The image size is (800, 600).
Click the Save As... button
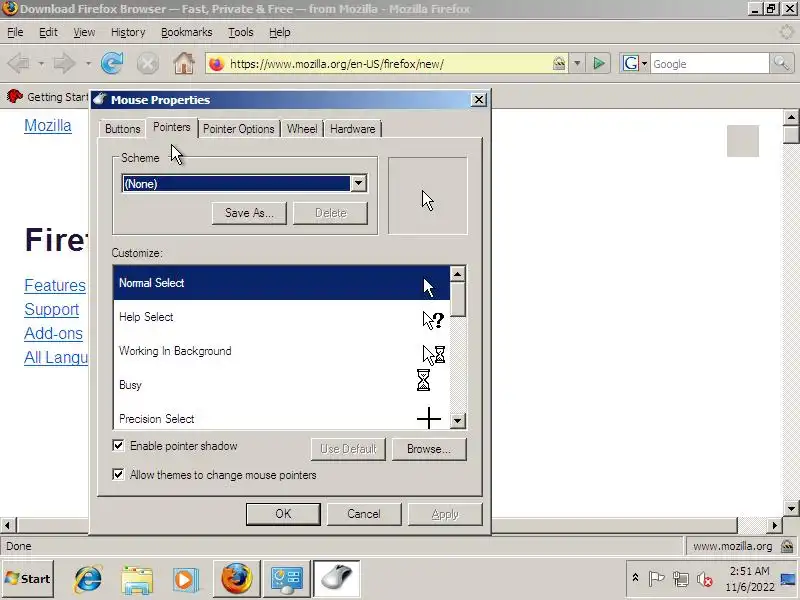click(249, 213)
